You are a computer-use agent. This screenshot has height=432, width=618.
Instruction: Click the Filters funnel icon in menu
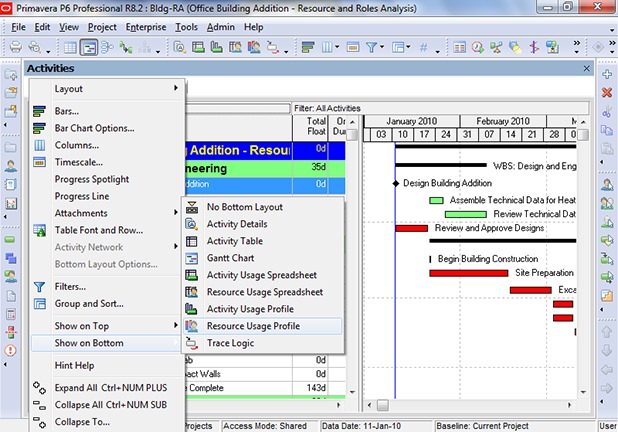[39, 287]
